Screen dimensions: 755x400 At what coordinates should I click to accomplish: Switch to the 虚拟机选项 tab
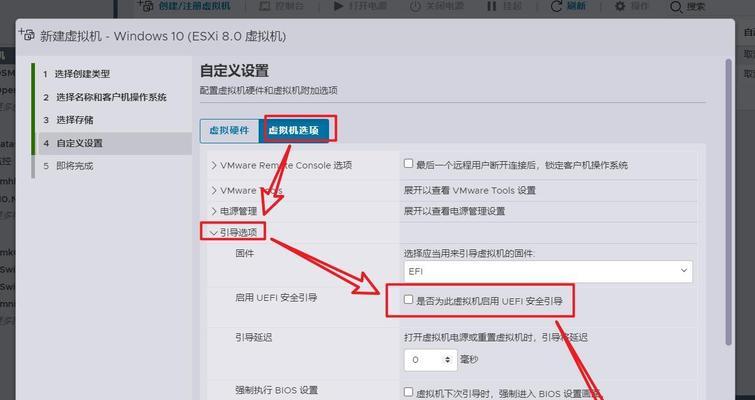pyautogui.click(x=294, y=131)
